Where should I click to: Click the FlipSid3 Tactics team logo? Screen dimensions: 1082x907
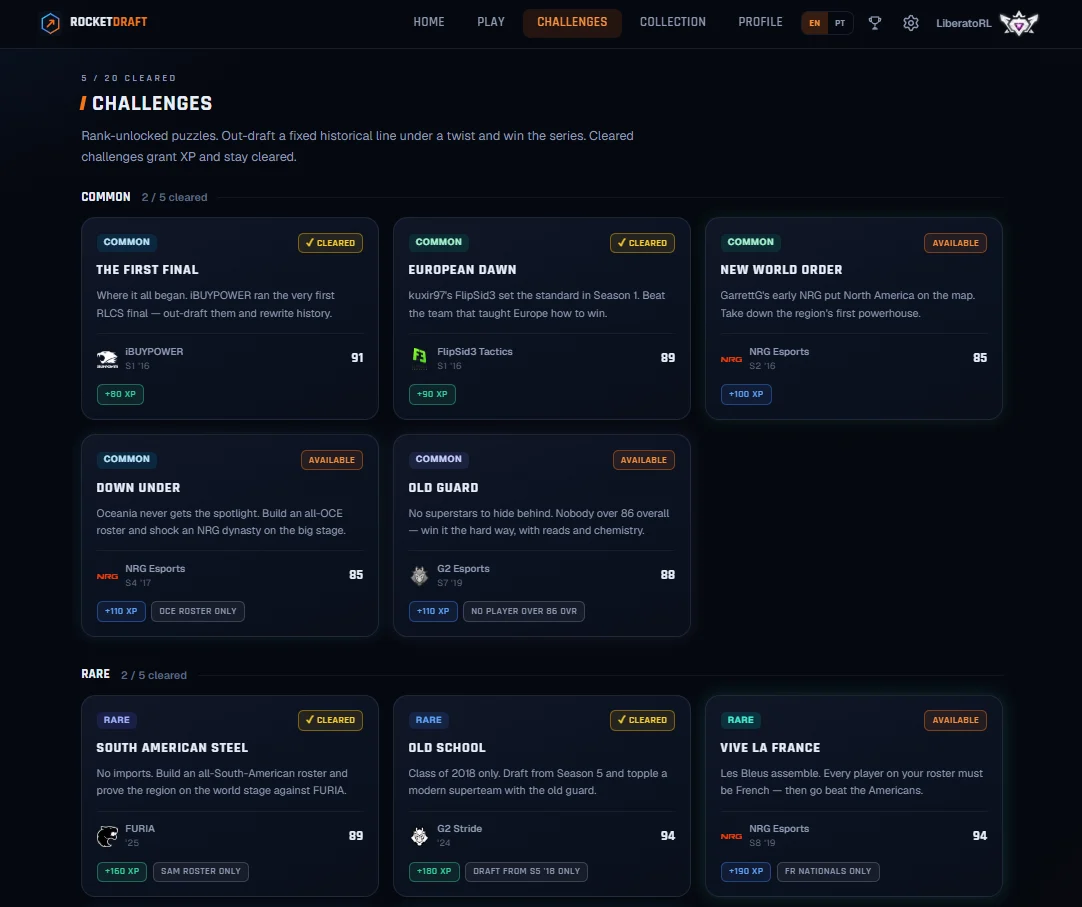(419, 358)
